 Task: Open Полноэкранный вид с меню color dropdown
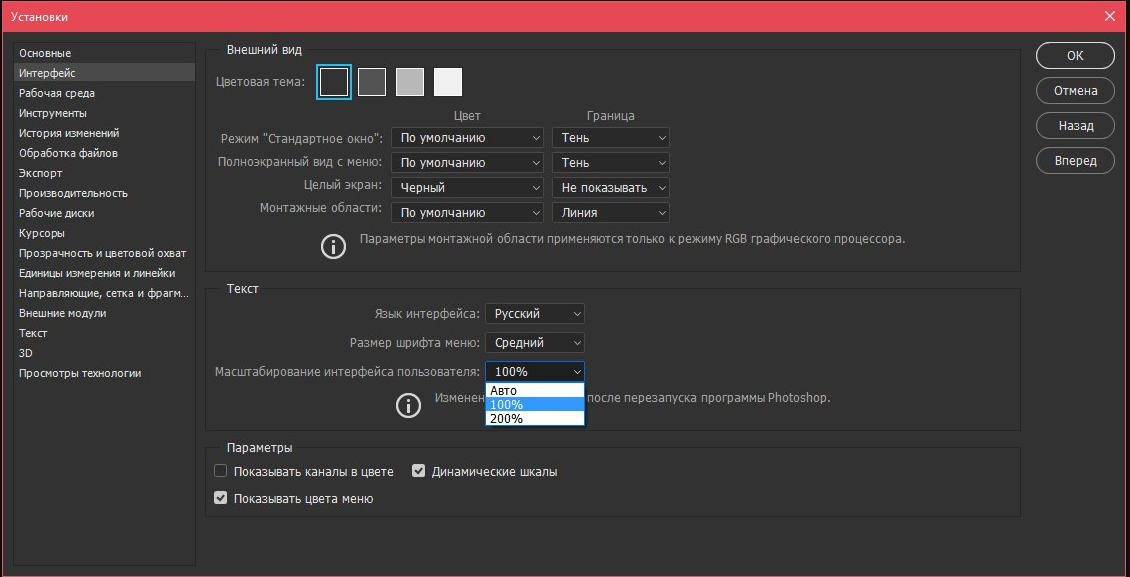tap(467, 163)
